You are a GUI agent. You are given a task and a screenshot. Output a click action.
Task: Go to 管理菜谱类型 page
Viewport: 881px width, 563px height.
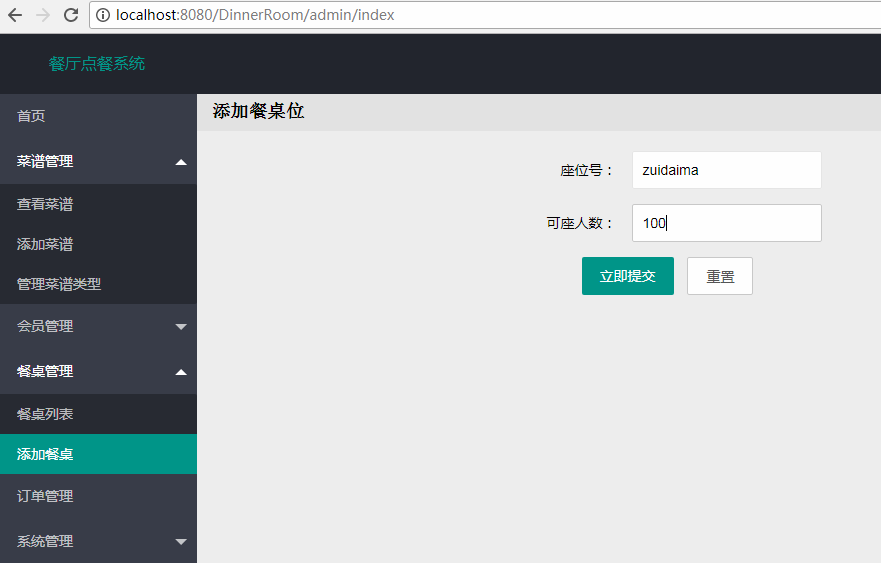point(59,284)
